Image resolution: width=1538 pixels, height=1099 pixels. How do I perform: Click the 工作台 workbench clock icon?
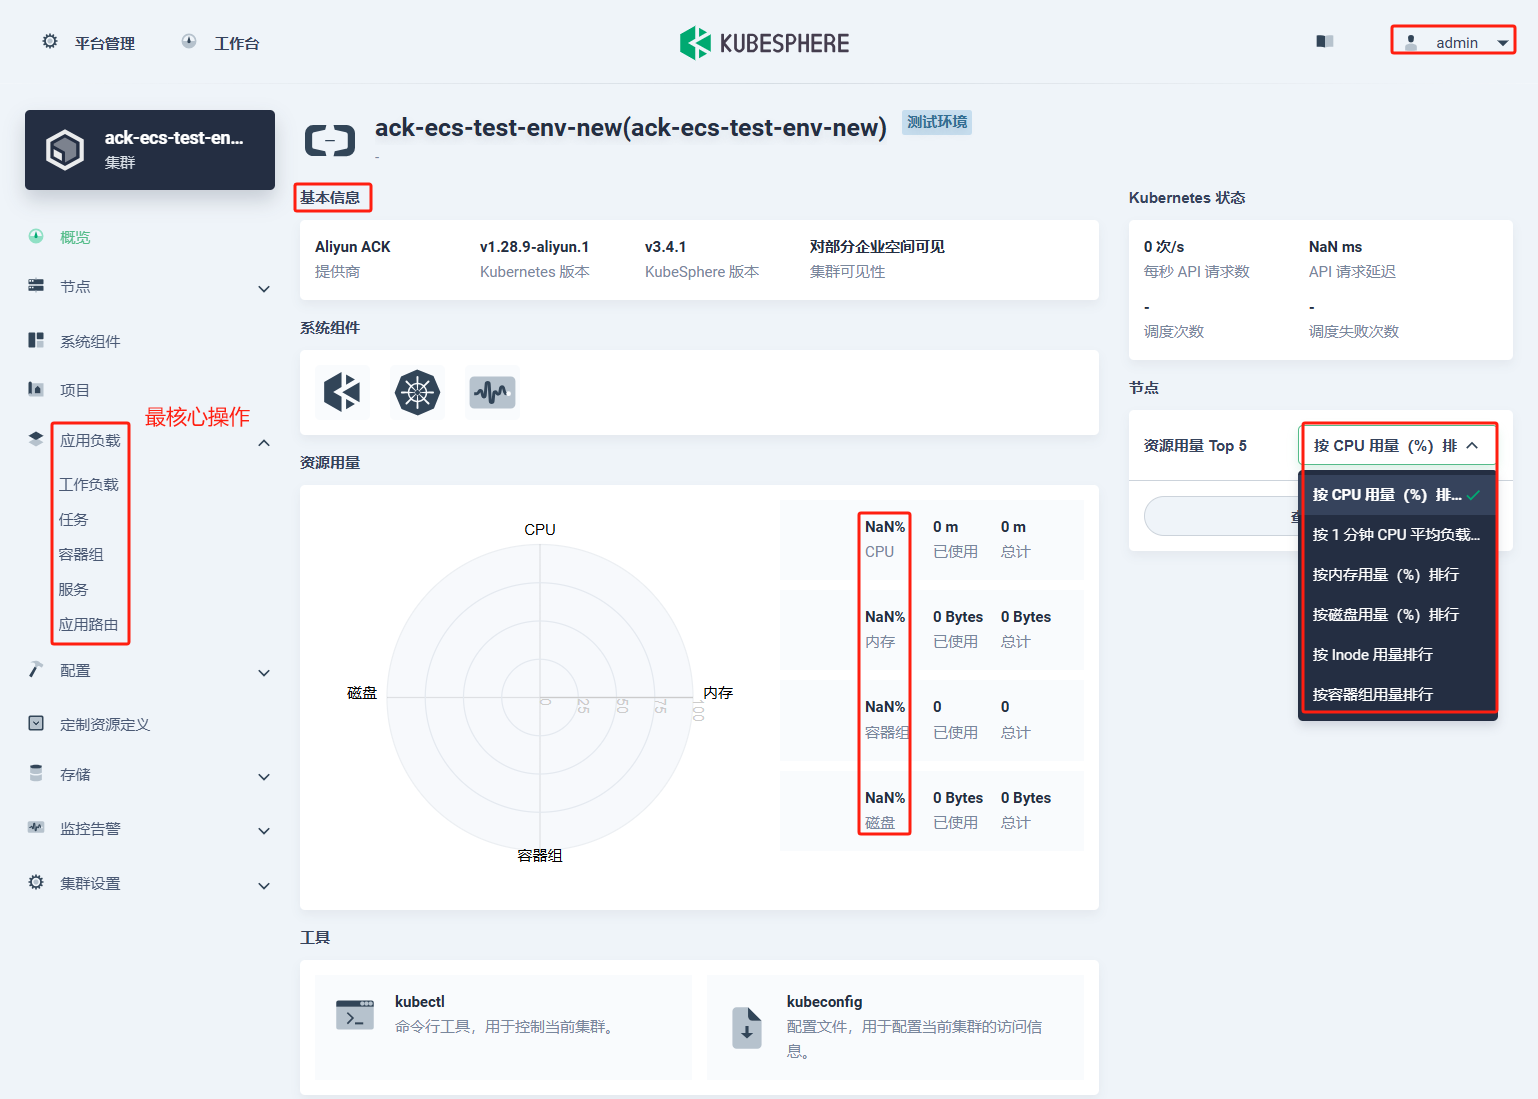pos(189,42)
